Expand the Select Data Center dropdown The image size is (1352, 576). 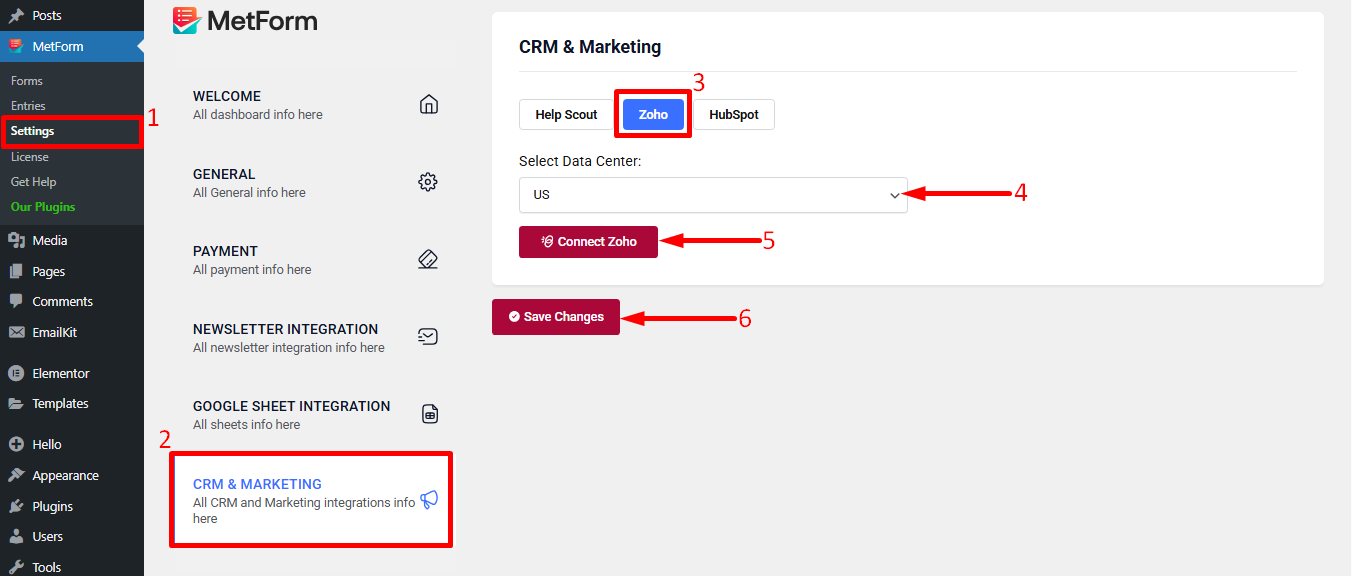point(713,195)
